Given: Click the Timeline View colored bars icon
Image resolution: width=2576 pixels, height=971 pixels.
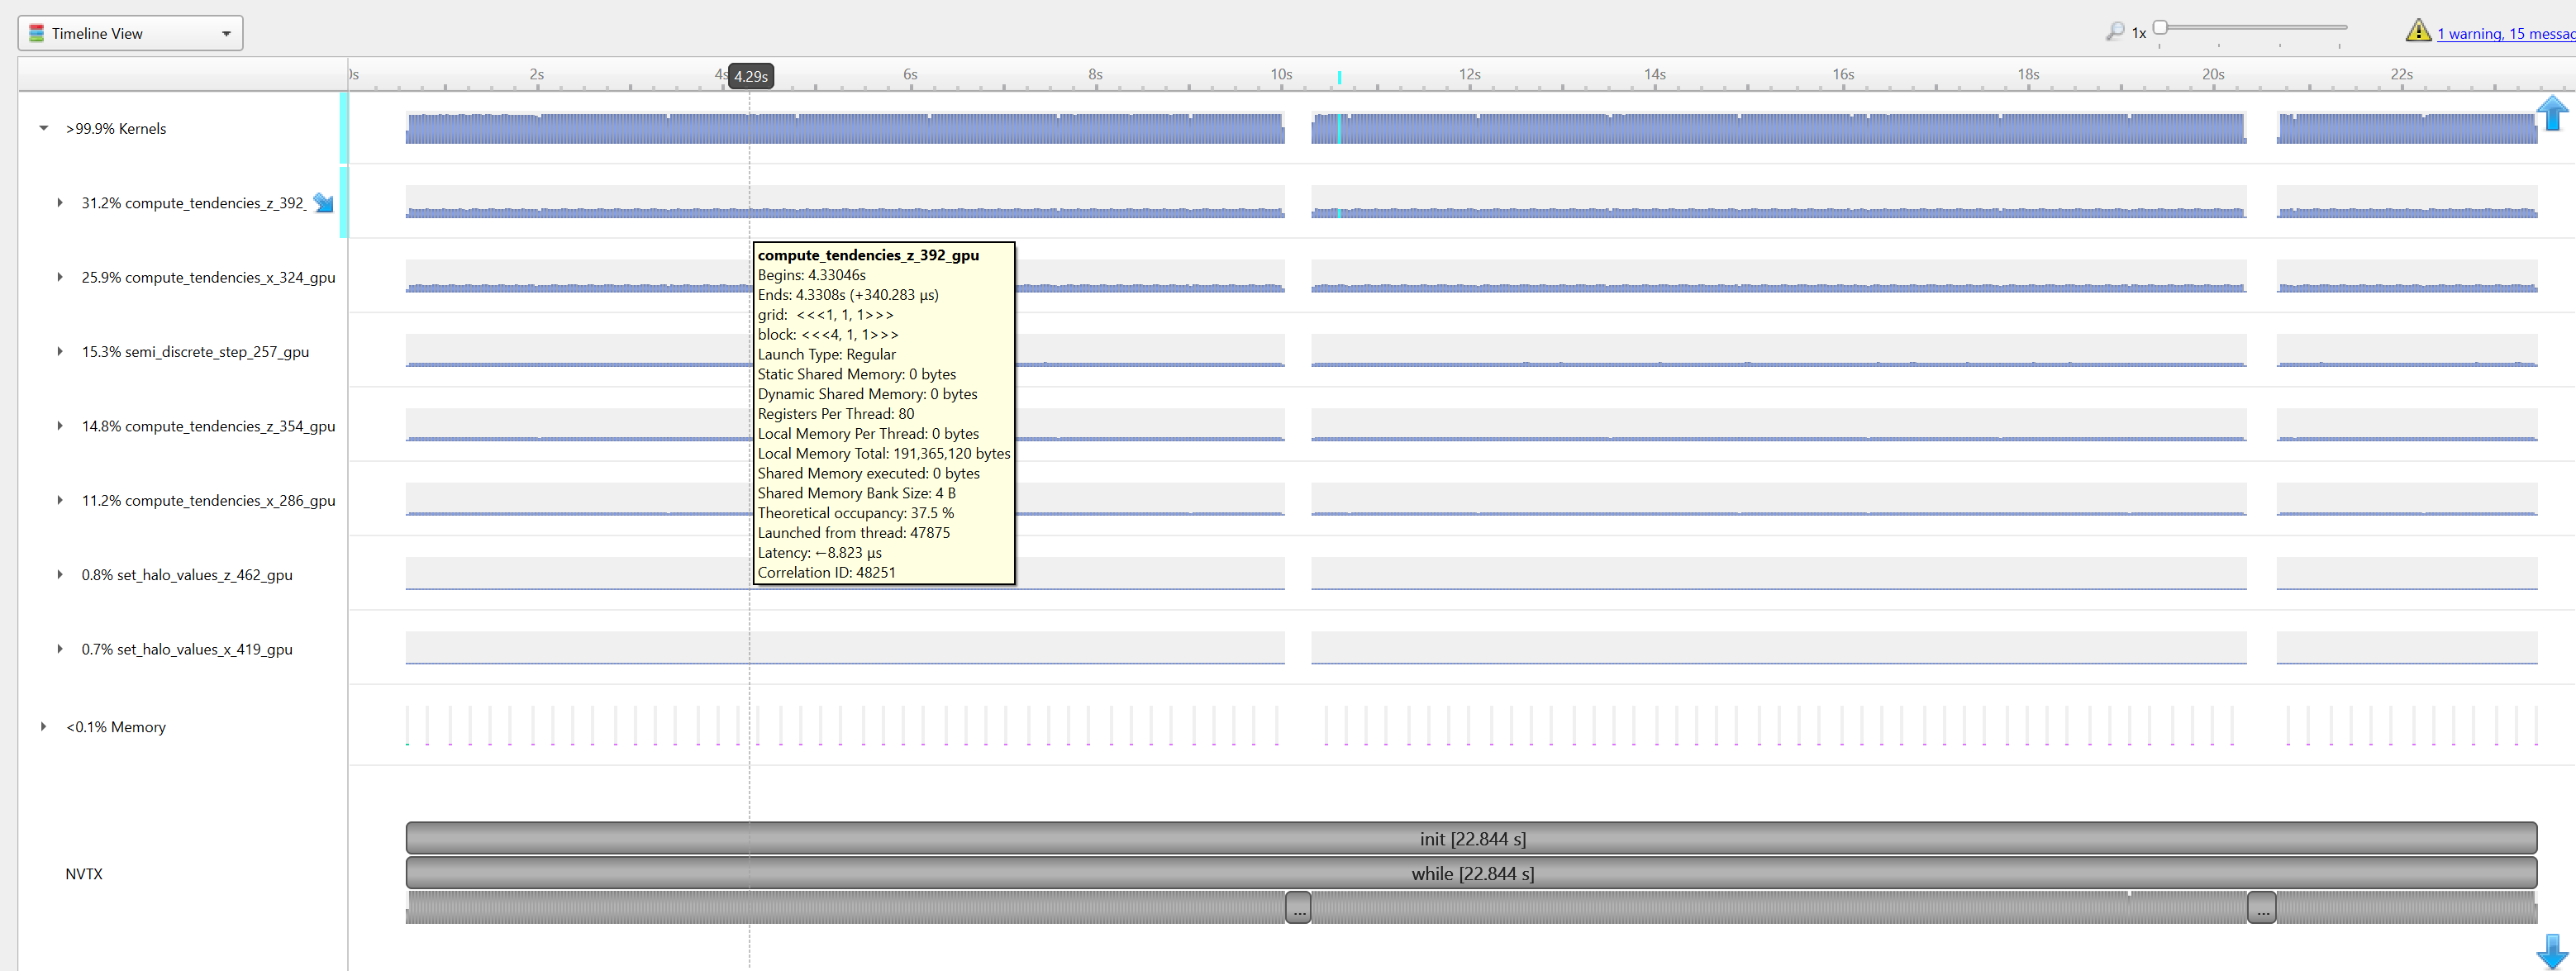Looking at the screenshot, I should pyautogui.click(x=37, y=33).
